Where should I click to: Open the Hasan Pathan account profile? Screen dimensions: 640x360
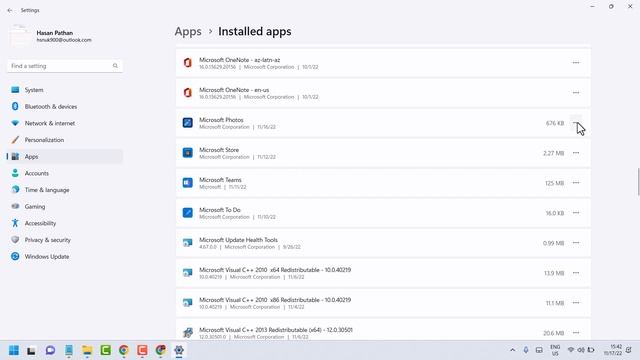[51, 36]
